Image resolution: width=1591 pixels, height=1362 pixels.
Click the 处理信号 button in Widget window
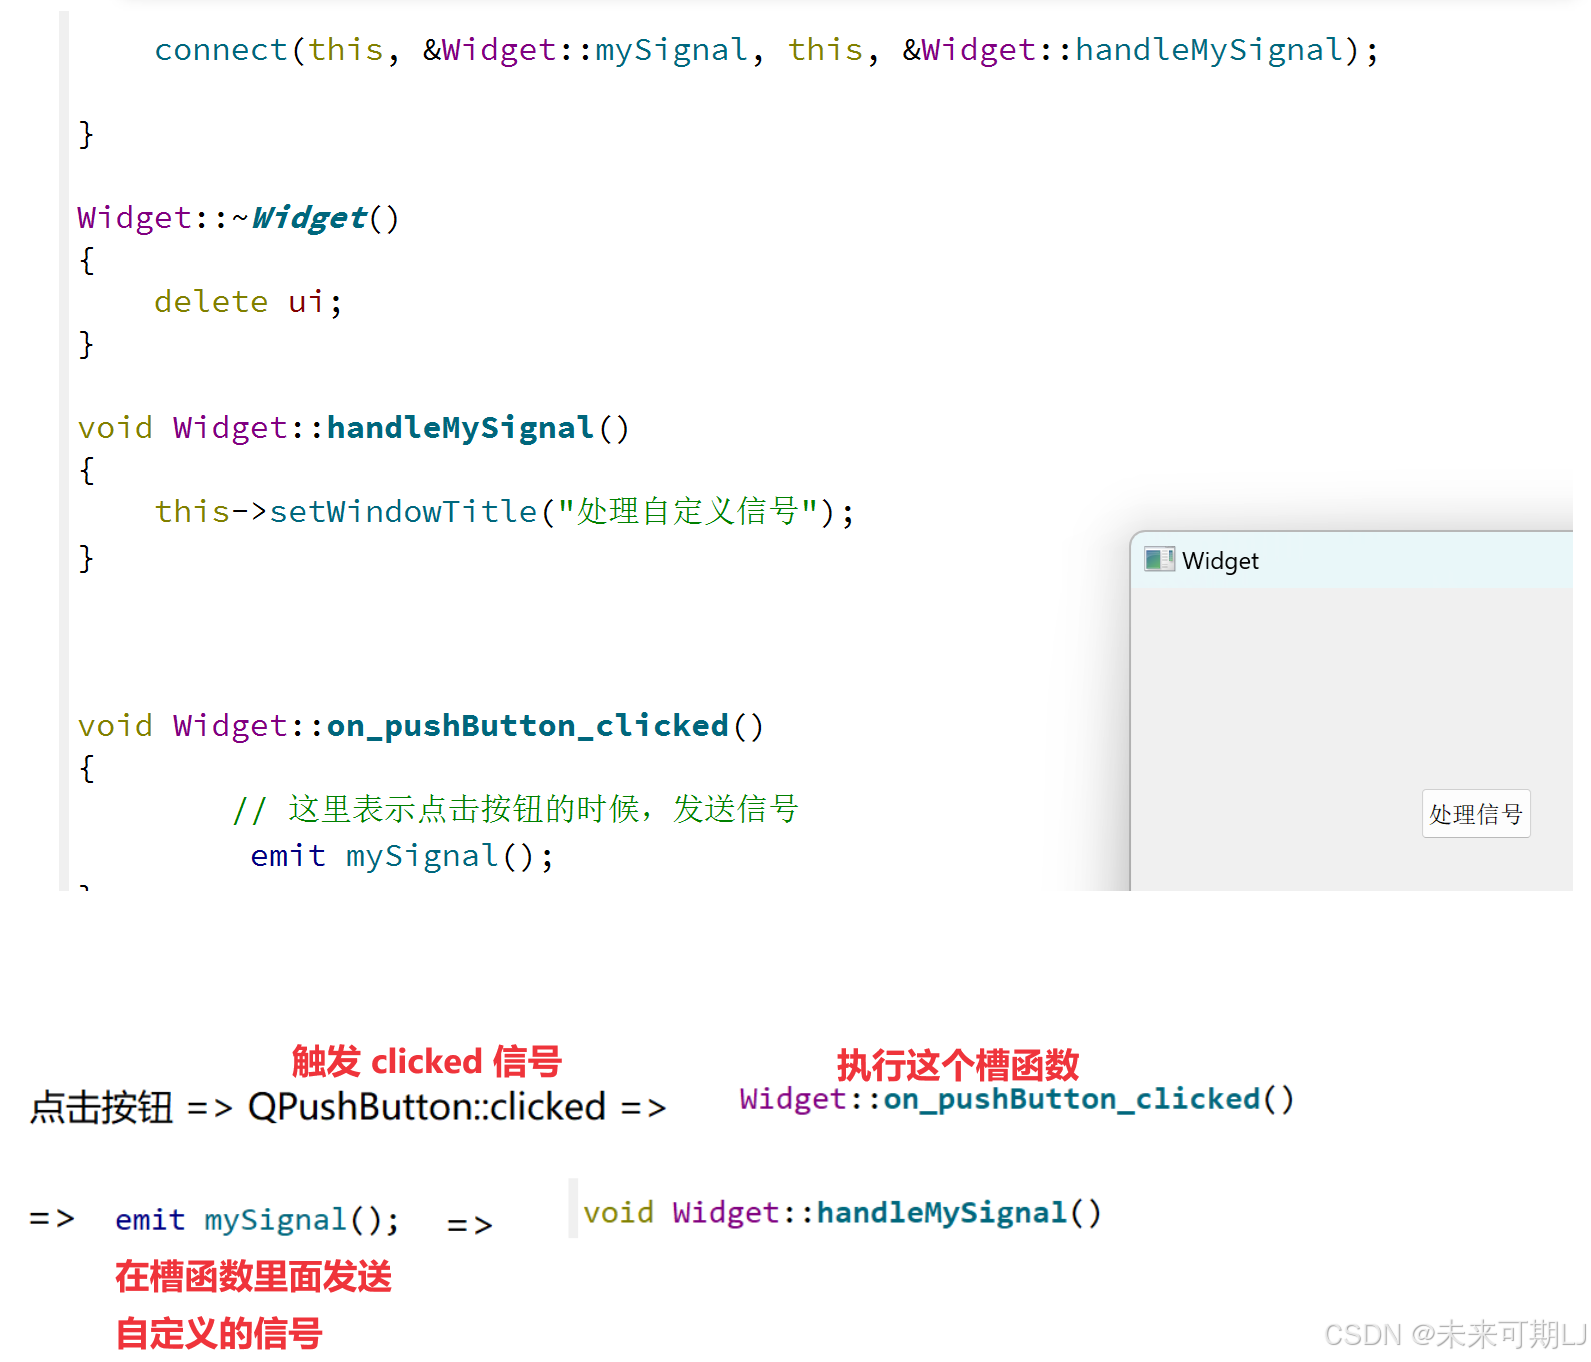click(1476, 814)
